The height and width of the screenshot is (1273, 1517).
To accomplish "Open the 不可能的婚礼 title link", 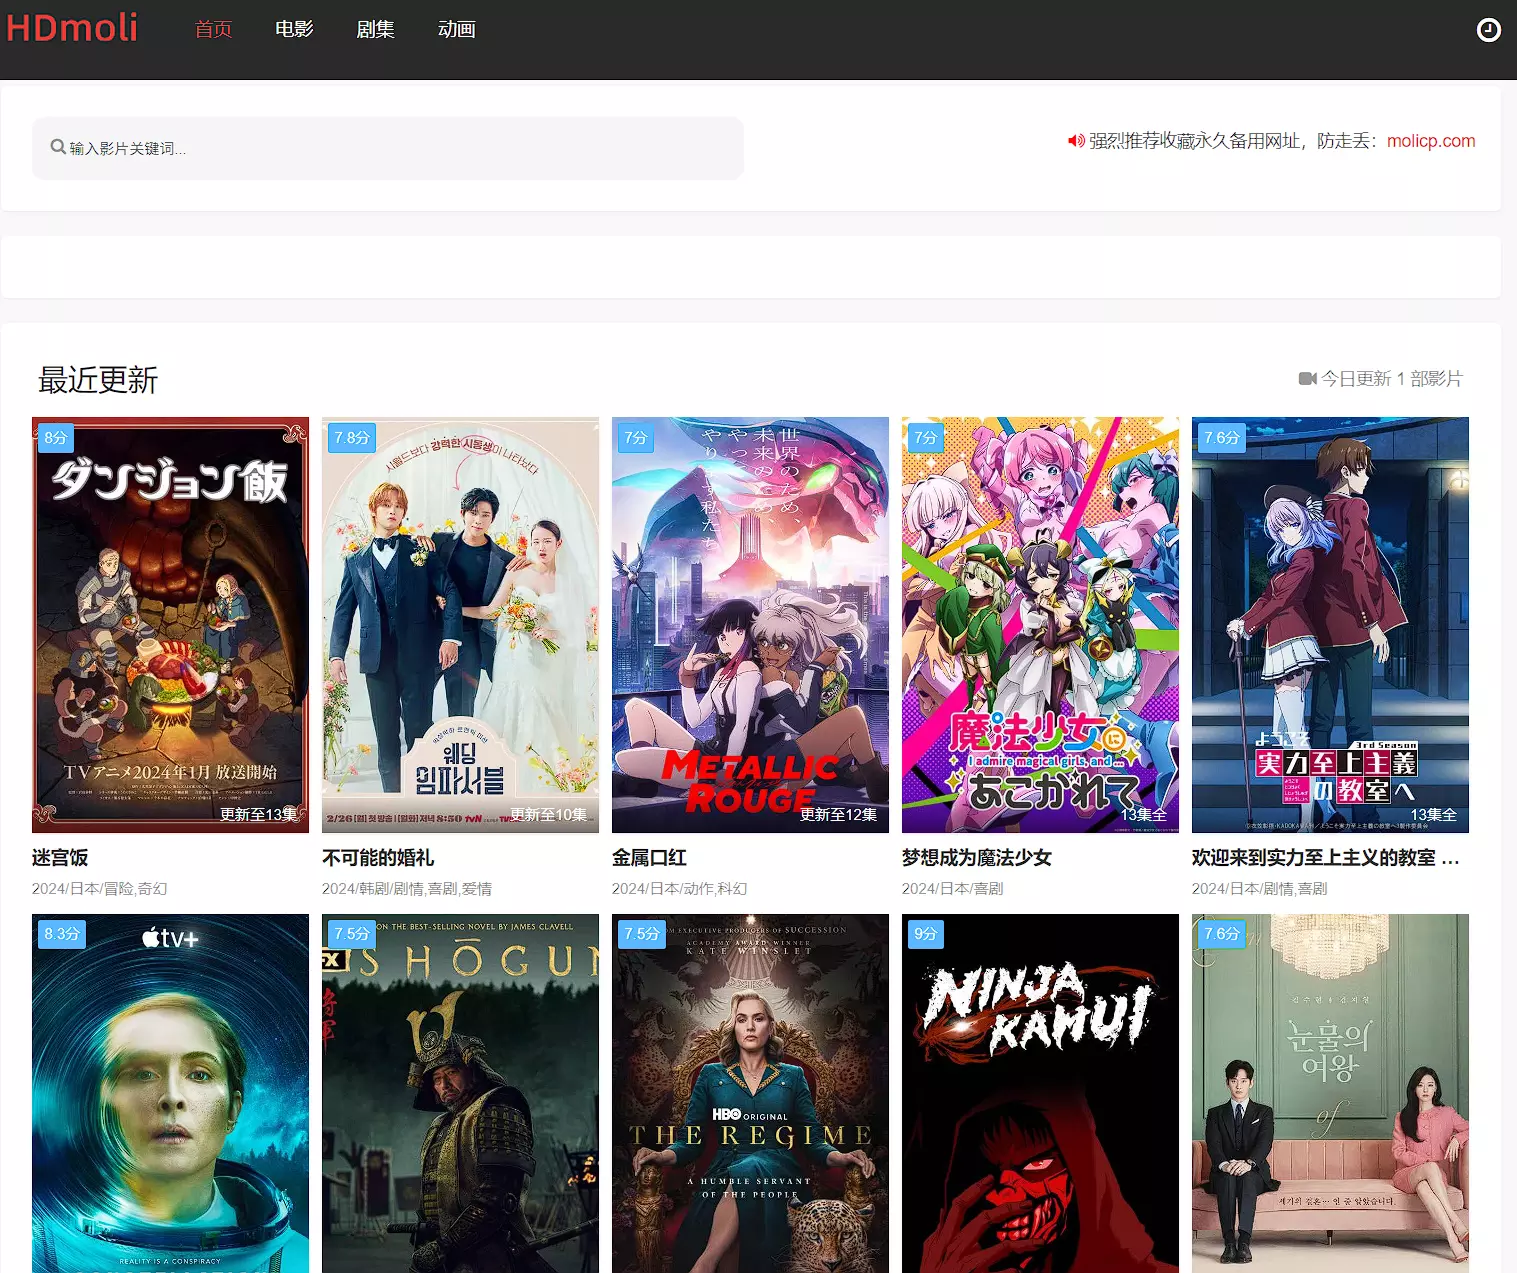I will coord(378,857).
